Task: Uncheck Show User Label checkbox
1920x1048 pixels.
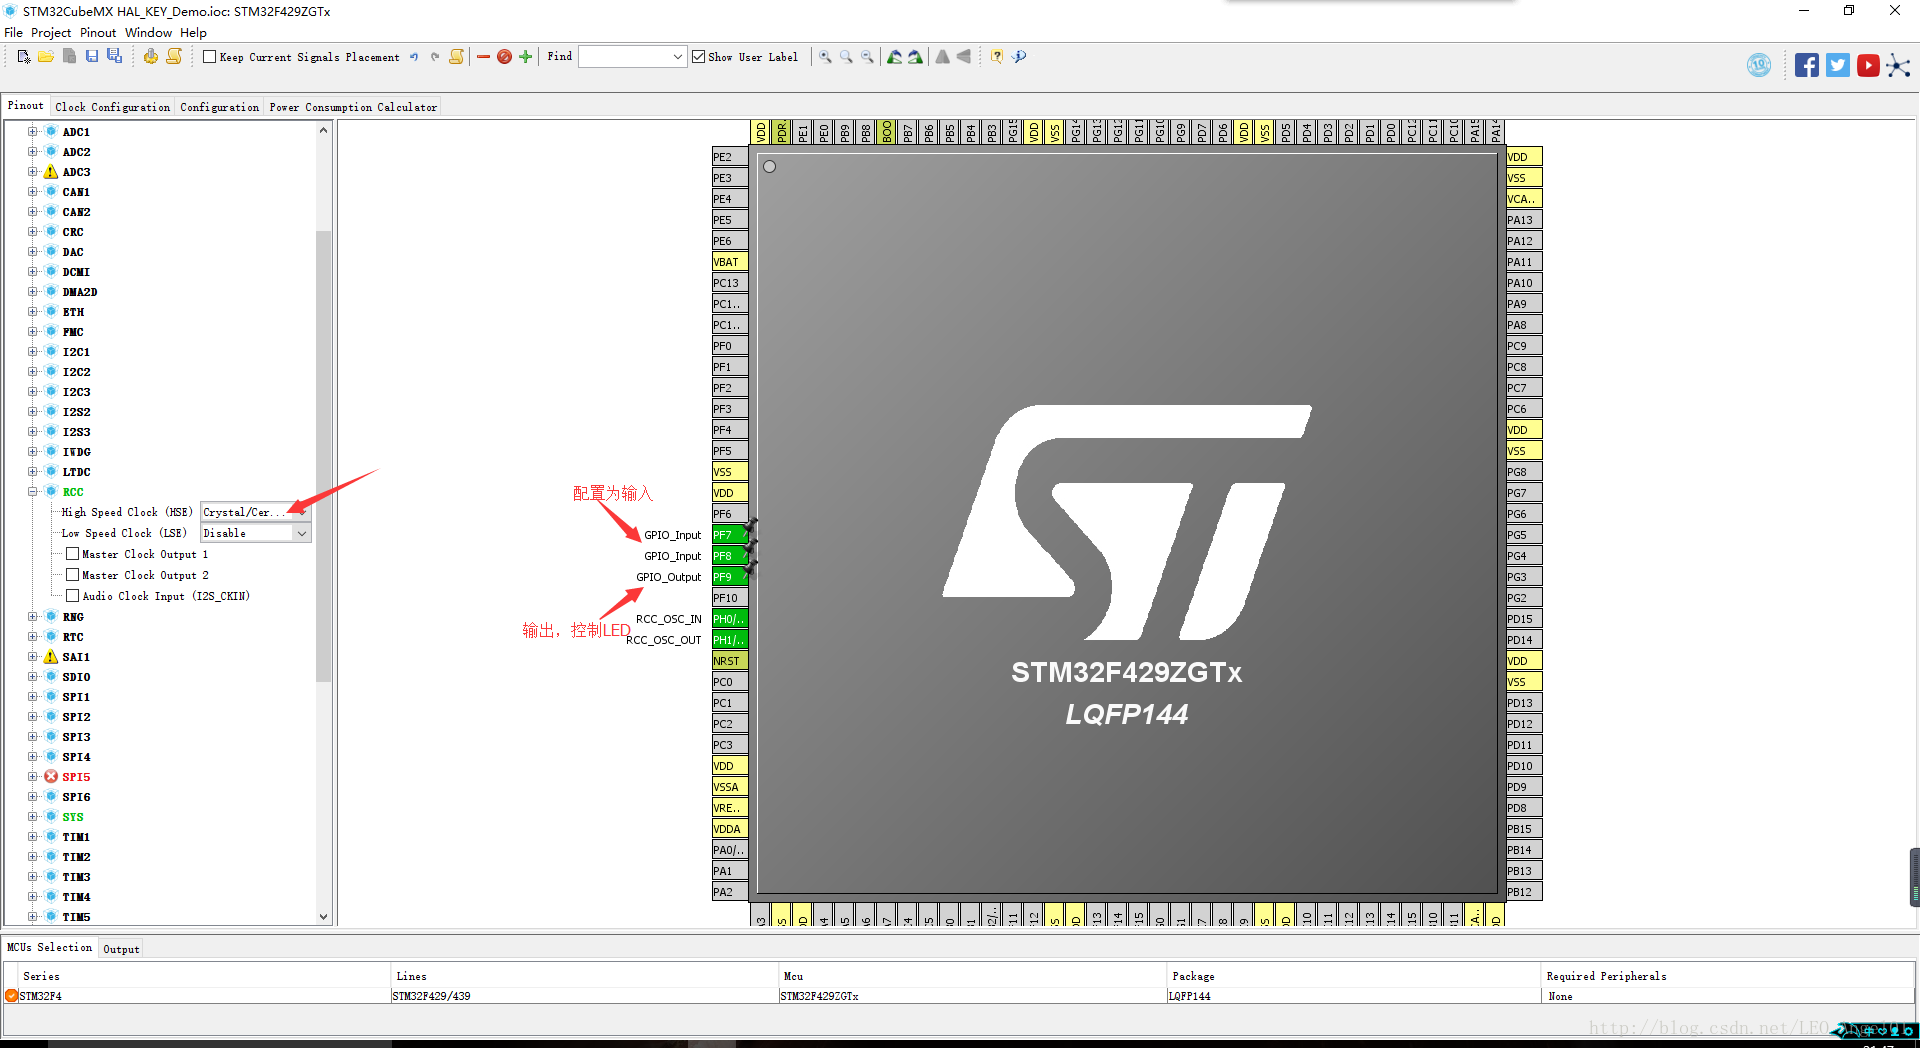Action: click(x=699, y=57)
